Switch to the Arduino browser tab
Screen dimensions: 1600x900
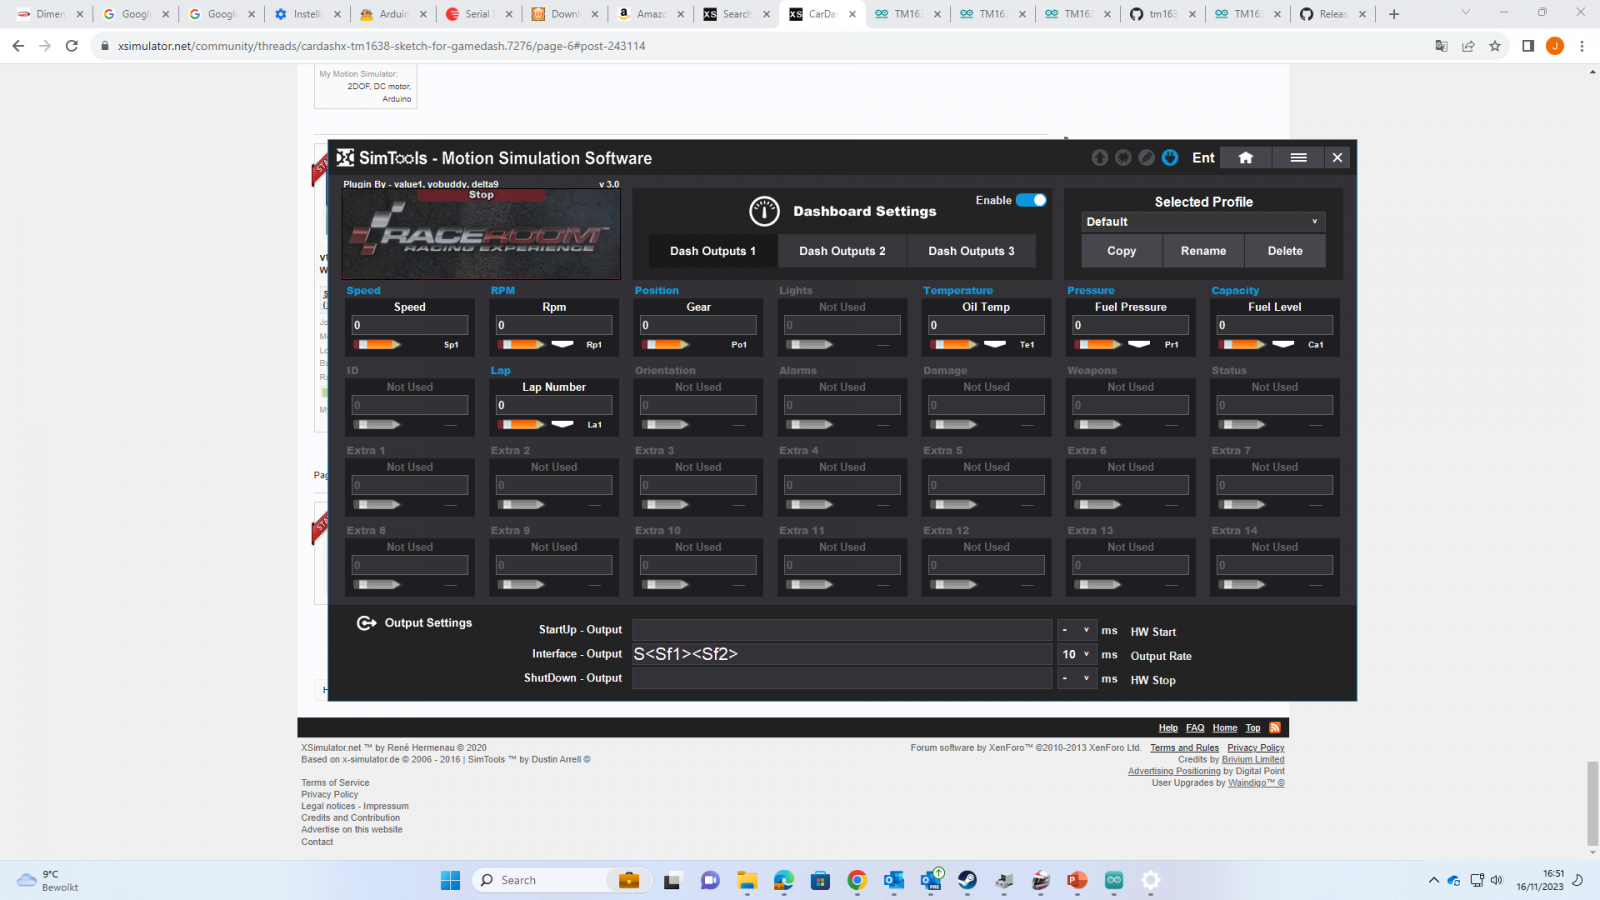(394, 14)
